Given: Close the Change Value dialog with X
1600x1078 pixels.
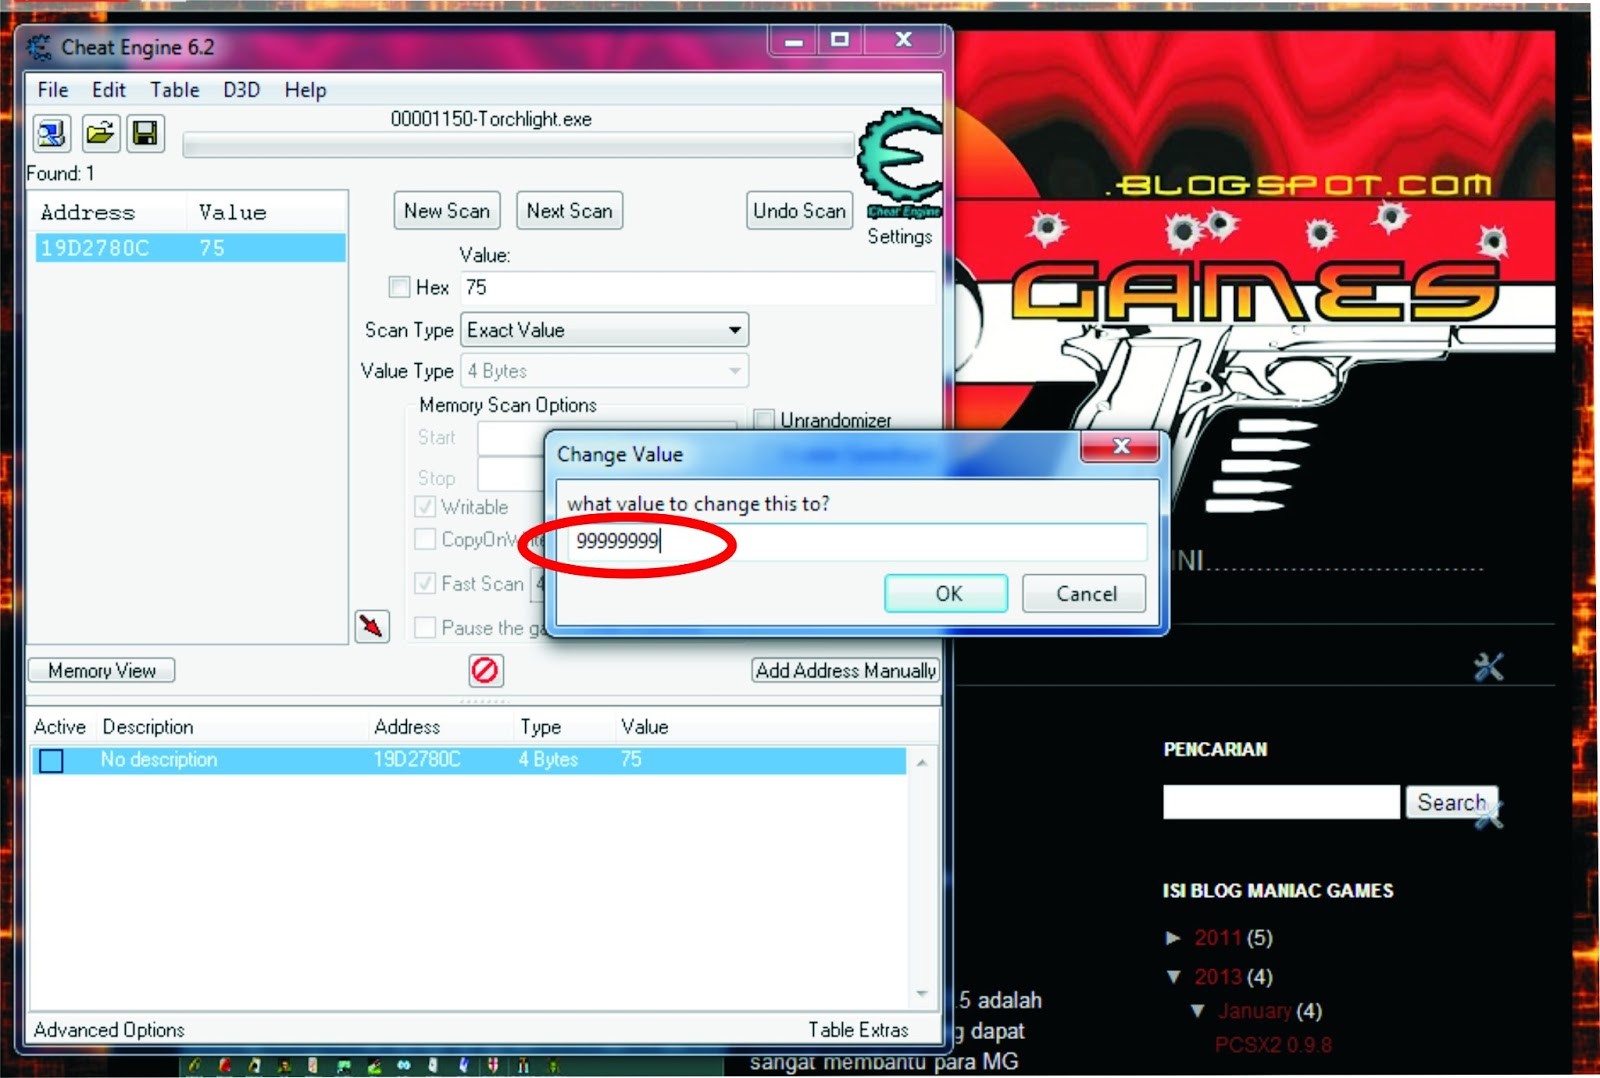Looking at the screenshot, I should (x=1120, y=447).
